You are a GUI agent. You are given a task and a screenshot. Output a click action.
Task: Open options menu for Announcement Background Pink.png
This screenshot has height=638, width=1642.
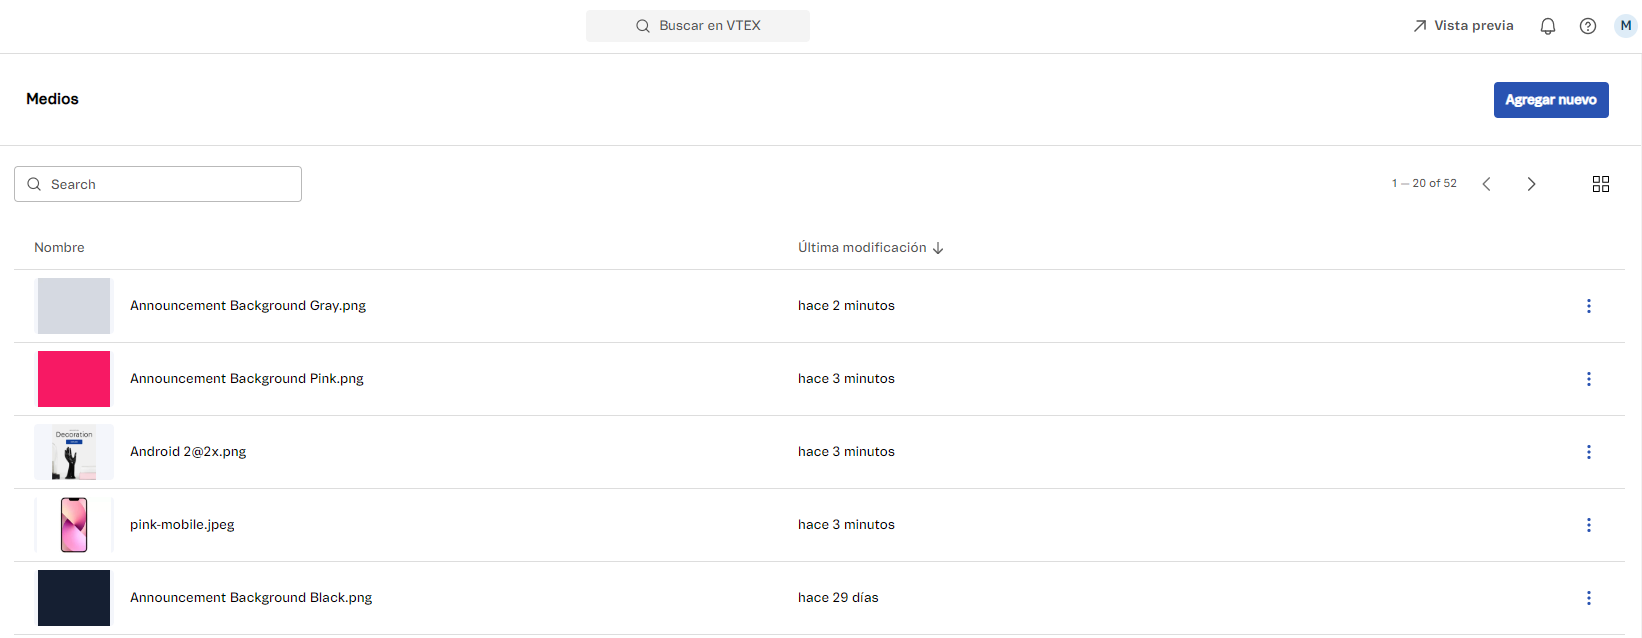pos(1588,379)
